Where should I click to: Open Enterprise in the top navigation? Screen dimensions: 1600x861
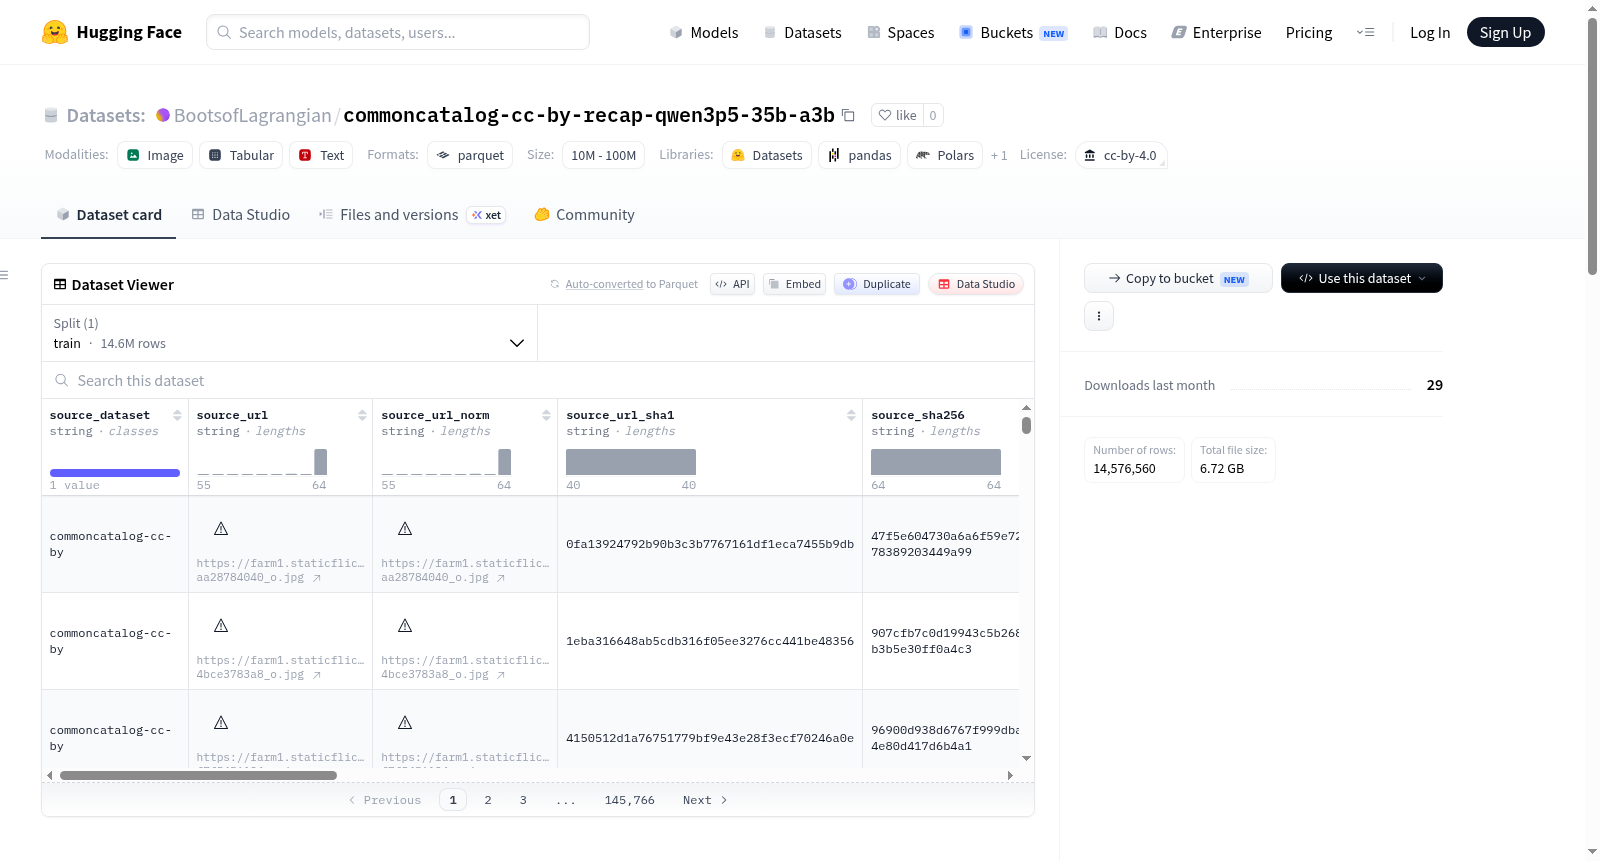tap(1216, 32)
